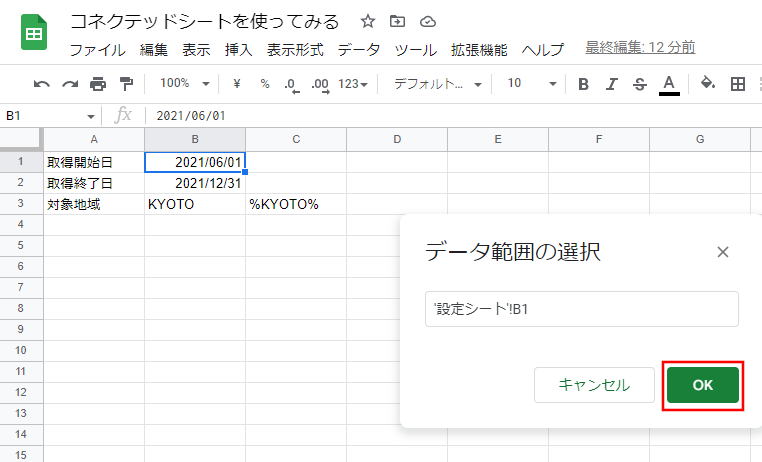
Task: Format as percent
Action: pos(265,84)
